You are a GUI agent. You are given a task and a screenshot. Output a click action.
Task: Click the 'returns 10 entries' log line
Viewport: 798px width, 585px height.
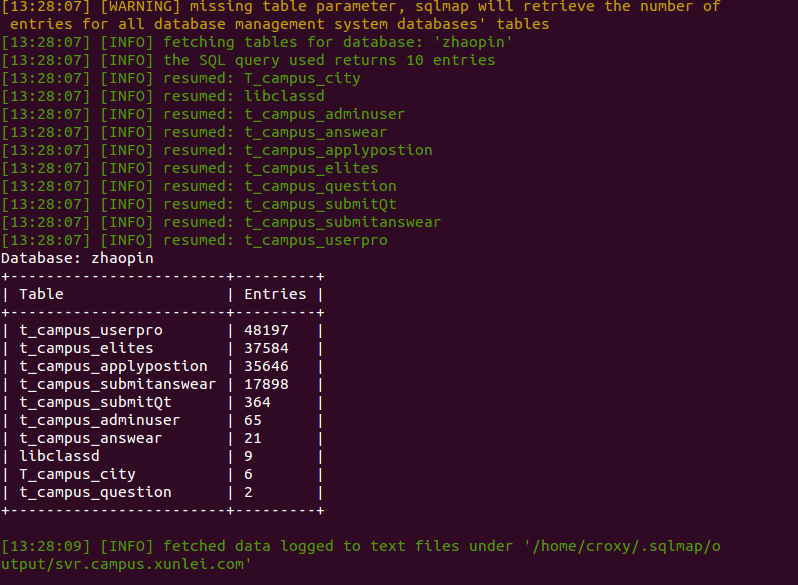point(248,60)
